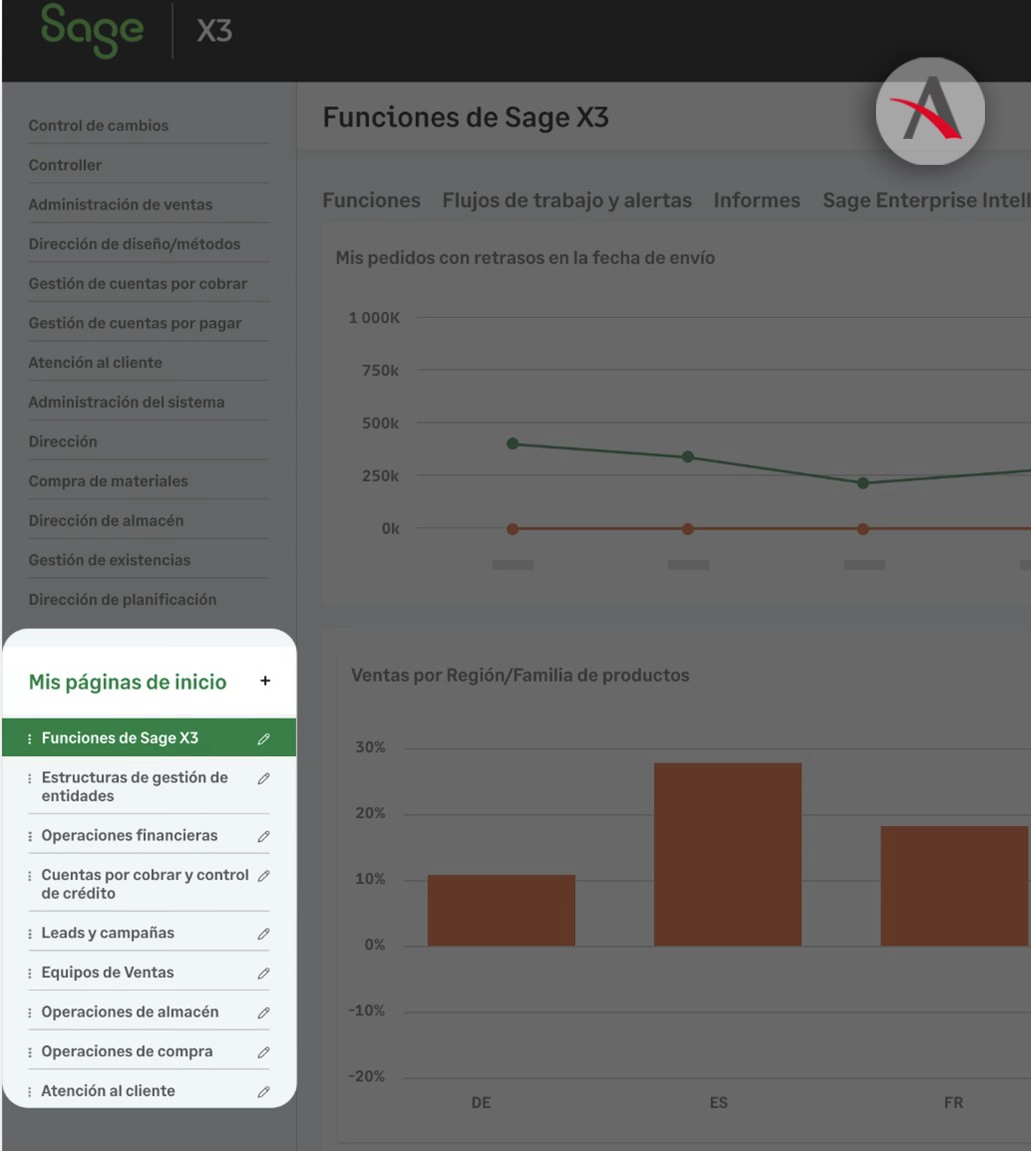Click the Sage logo in the header
The width and height of the screenshot is (1031, 1151).
[x=92, y=30]
